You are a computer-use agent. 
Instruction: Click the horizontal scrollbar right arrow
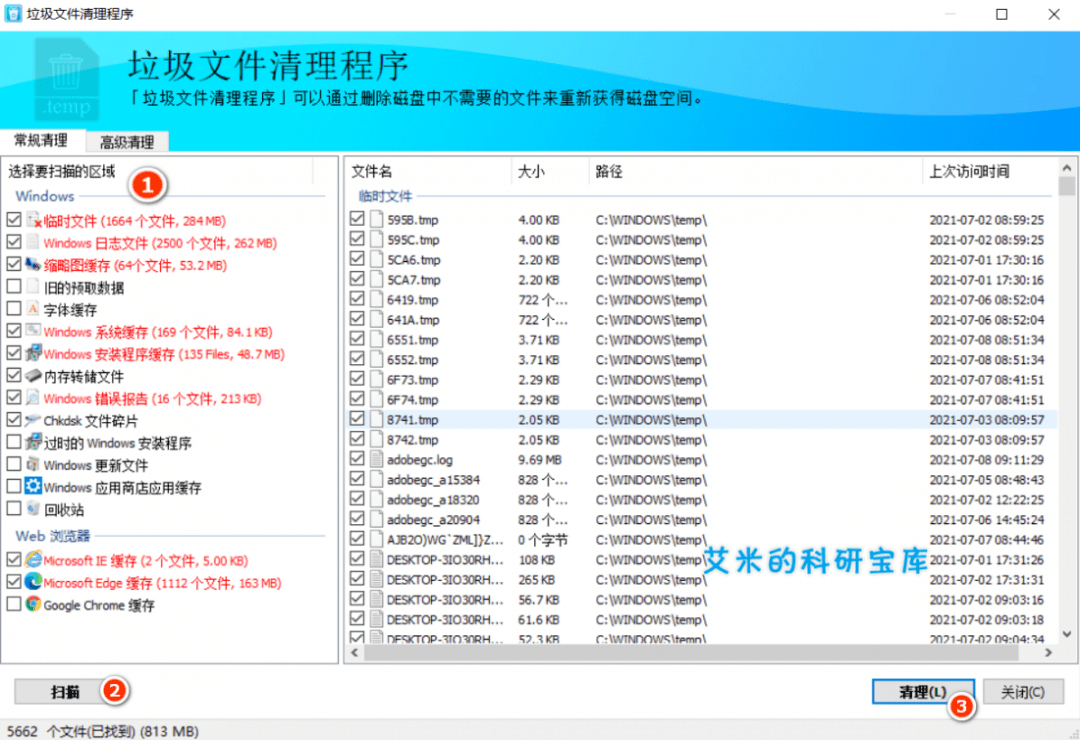coord(1047,653)
